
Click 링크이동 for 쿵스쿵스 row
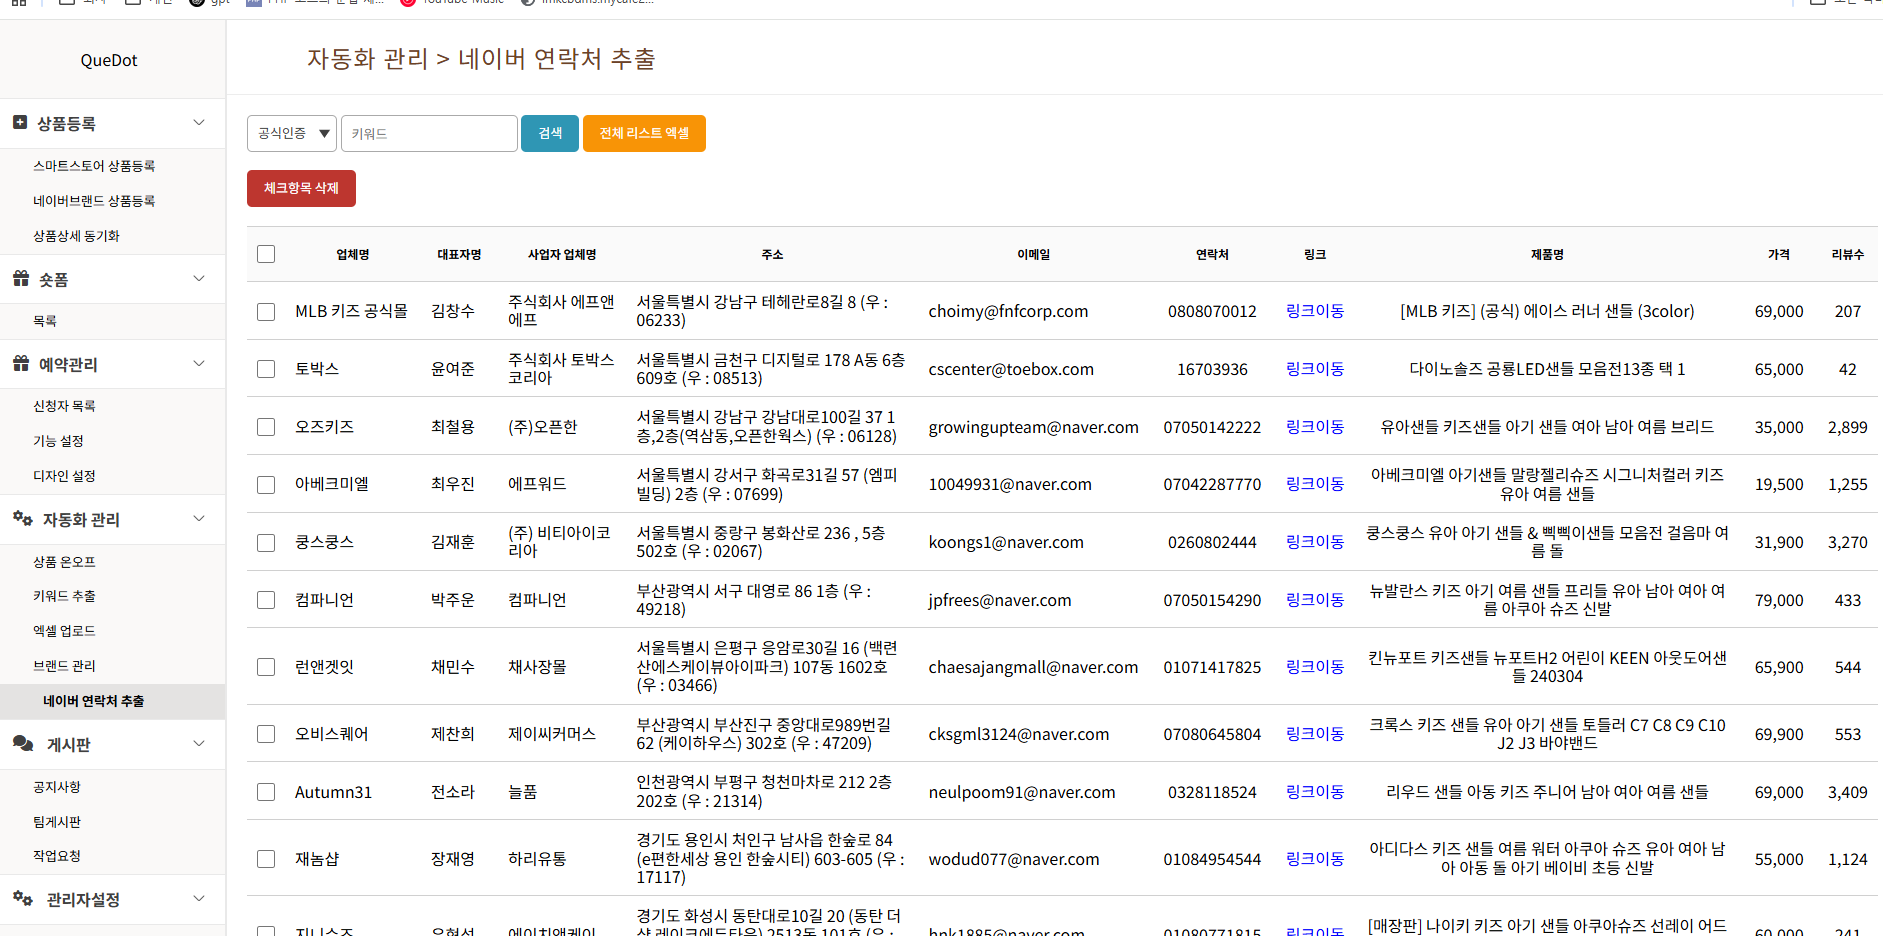1315,542
